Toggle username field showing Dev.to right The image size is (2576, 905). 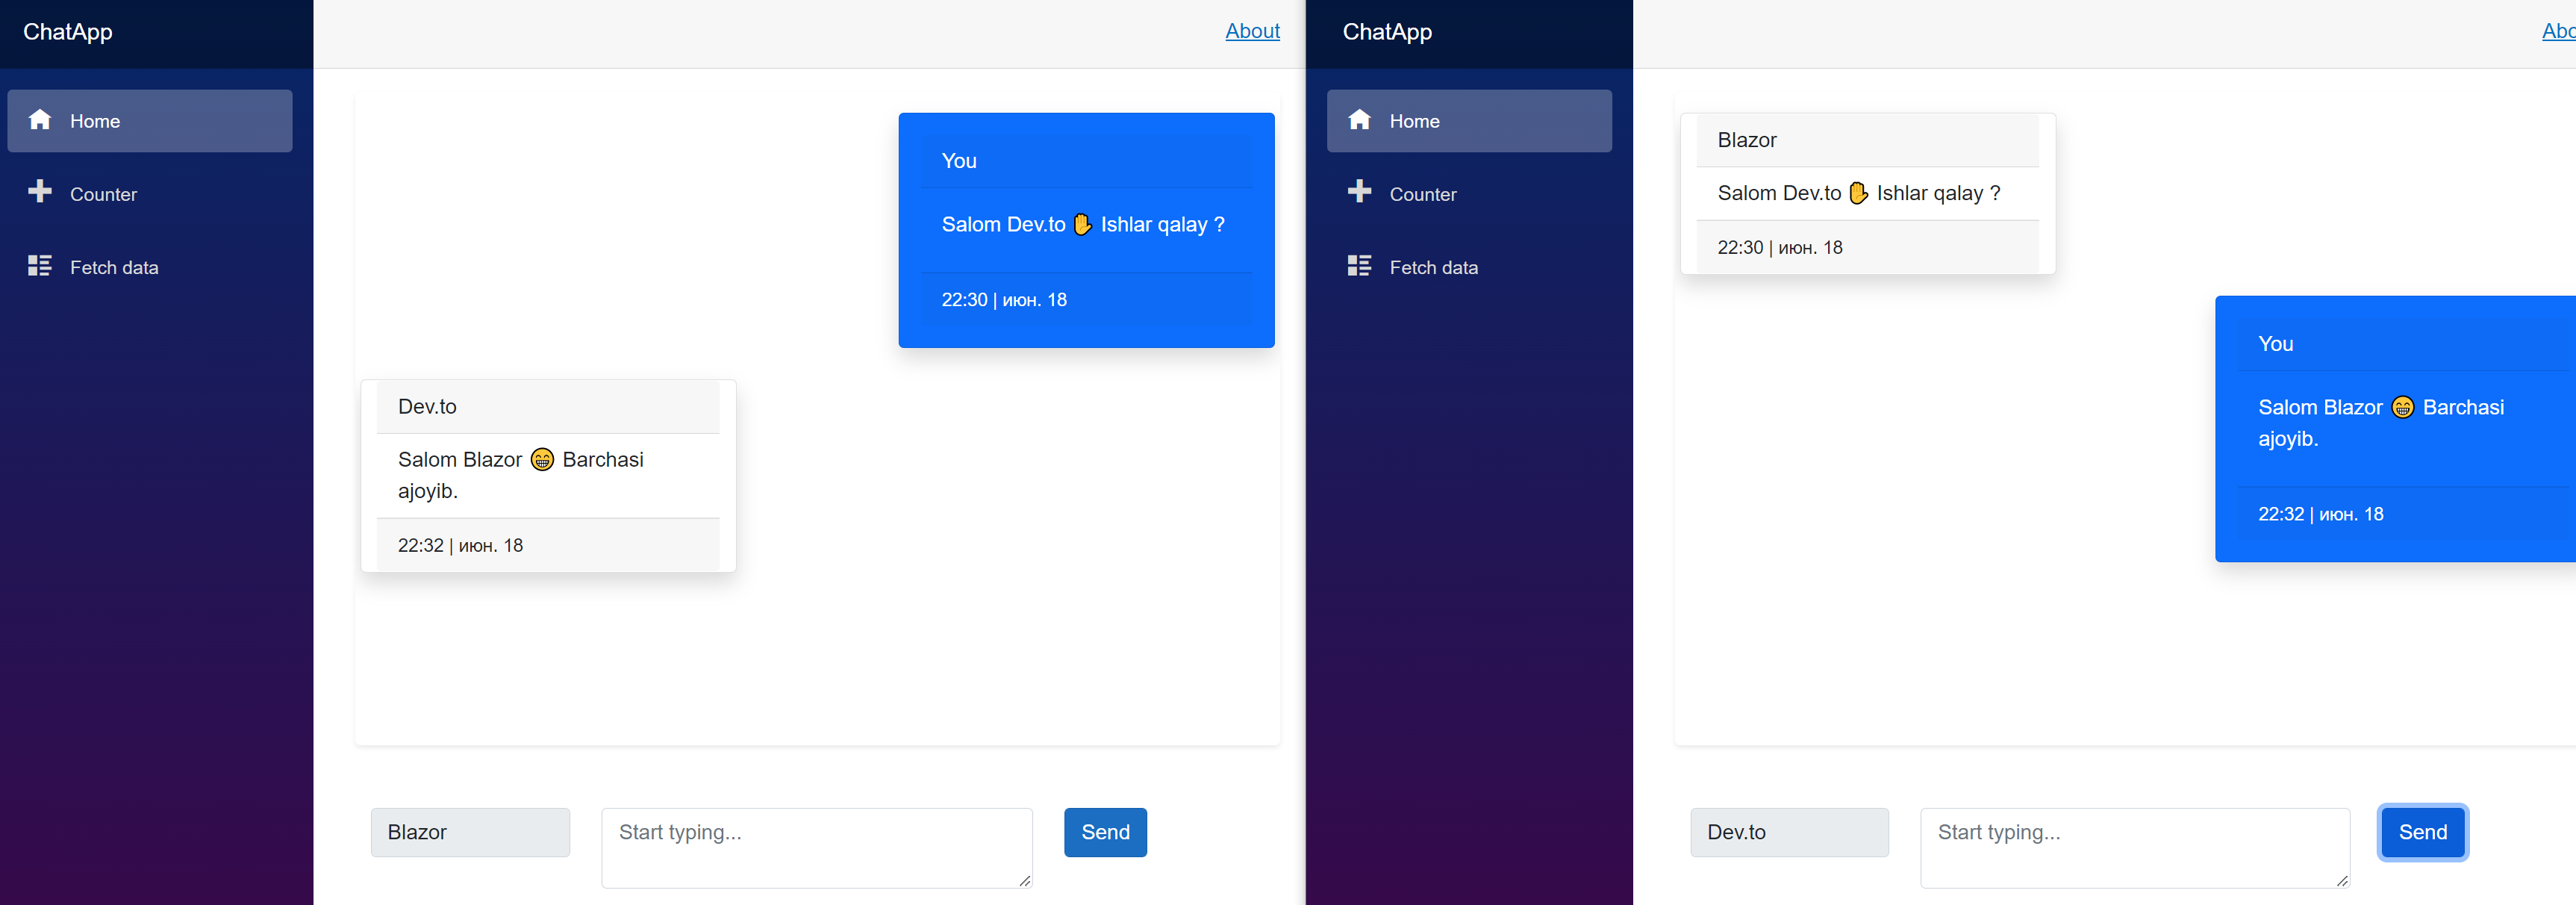(x=1789, y=833)
